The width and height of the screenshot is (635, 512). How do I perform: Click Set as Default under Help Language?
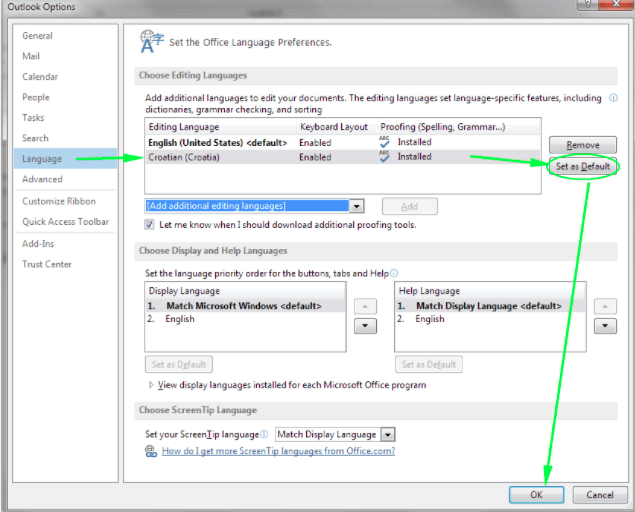(x=428, y=364)
